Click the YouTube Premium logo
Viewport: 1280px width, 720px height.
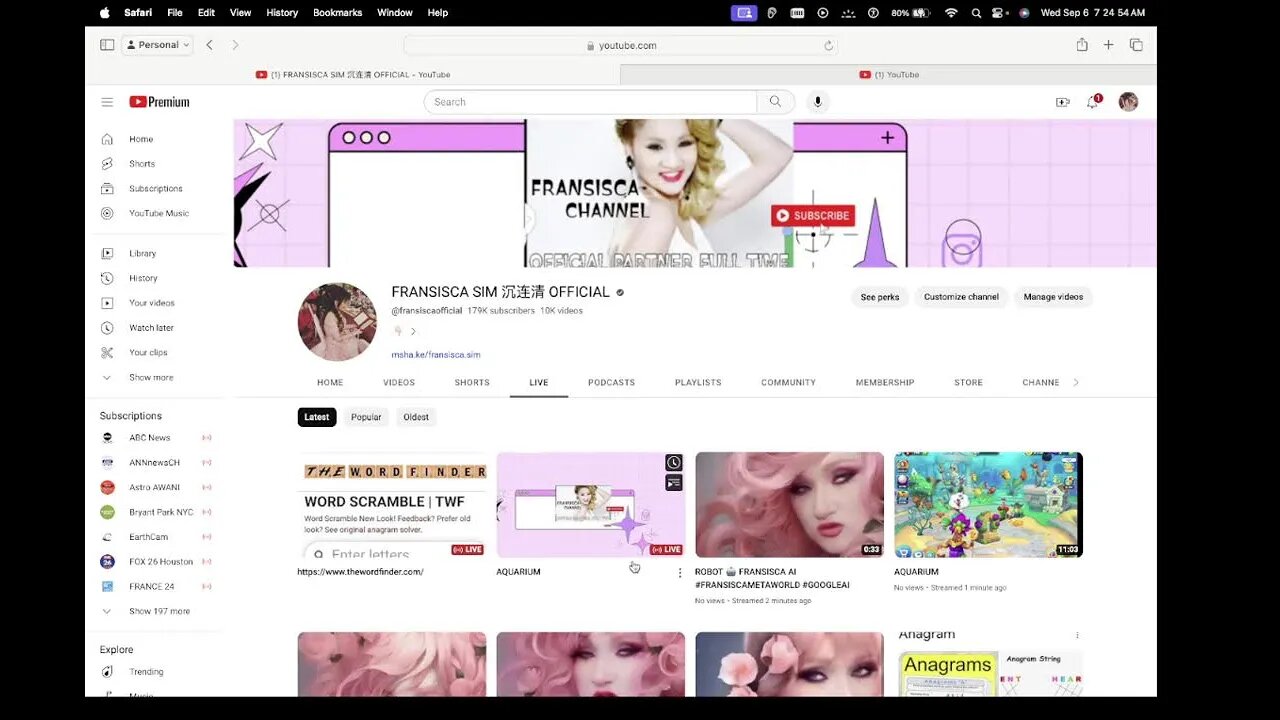click(x=159, y=102)
